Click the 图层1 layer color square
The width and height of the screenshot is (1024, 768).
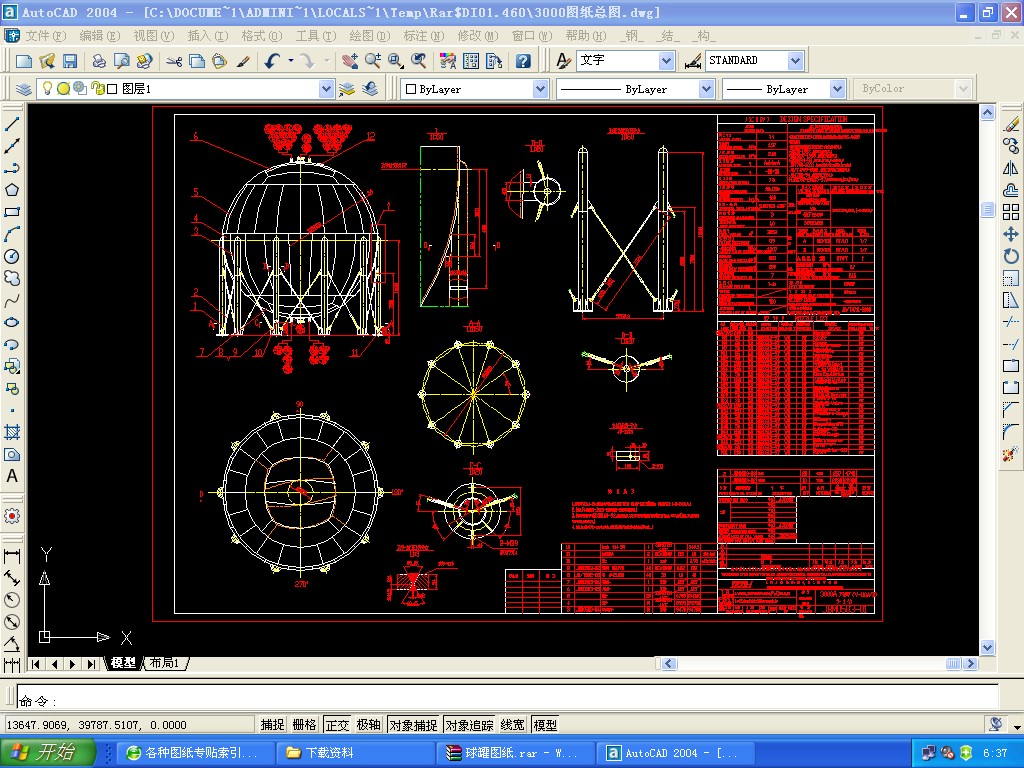(x=112, y=89)
